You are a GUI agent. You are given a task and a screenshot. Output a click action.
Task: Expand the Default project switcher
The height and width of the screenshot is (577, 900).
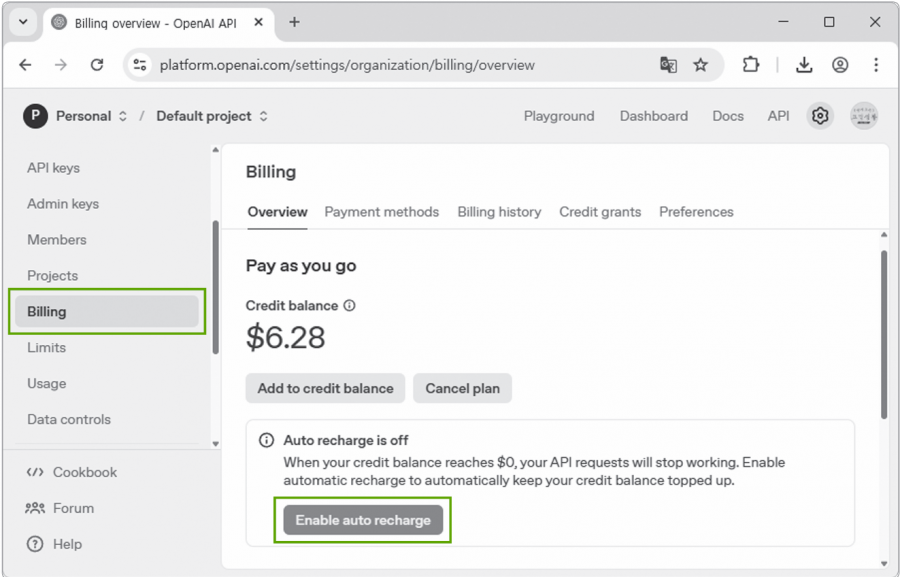pos(263,116)
